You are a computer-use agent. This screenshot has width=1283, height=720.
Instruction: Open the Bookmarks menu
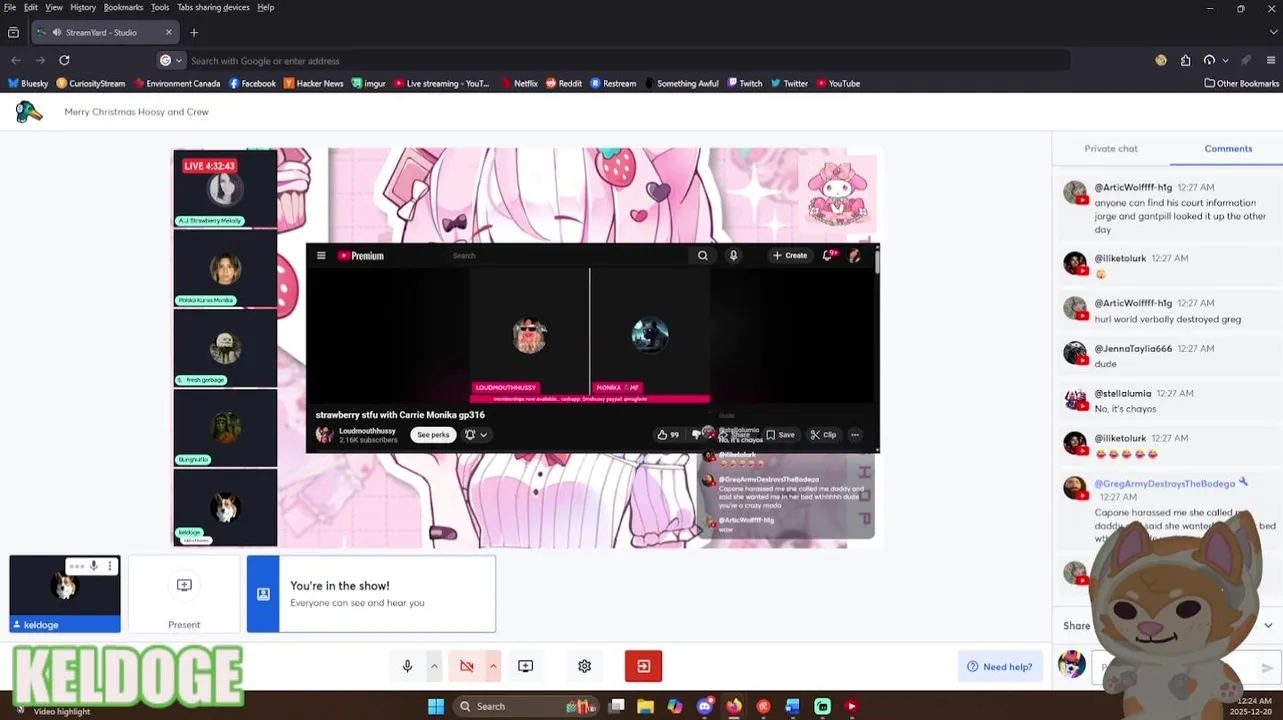coord(123,7)
